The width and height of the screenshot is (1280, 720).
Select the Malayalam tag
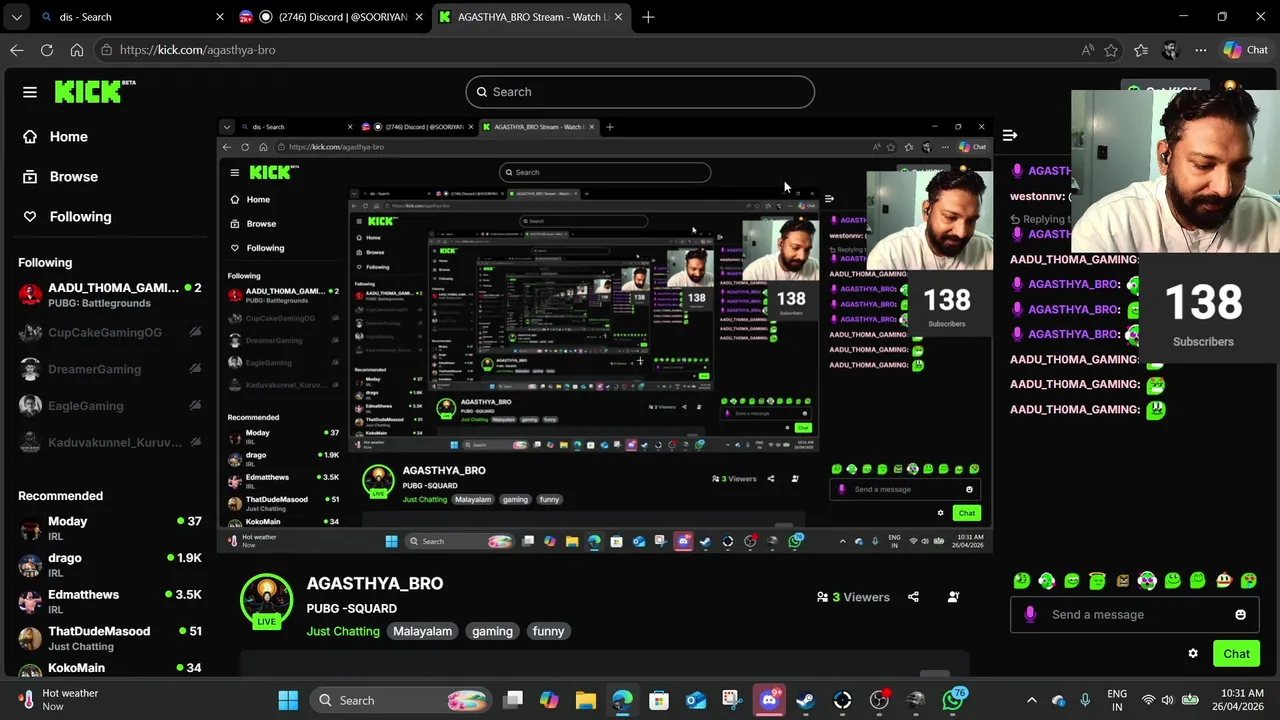422,631
